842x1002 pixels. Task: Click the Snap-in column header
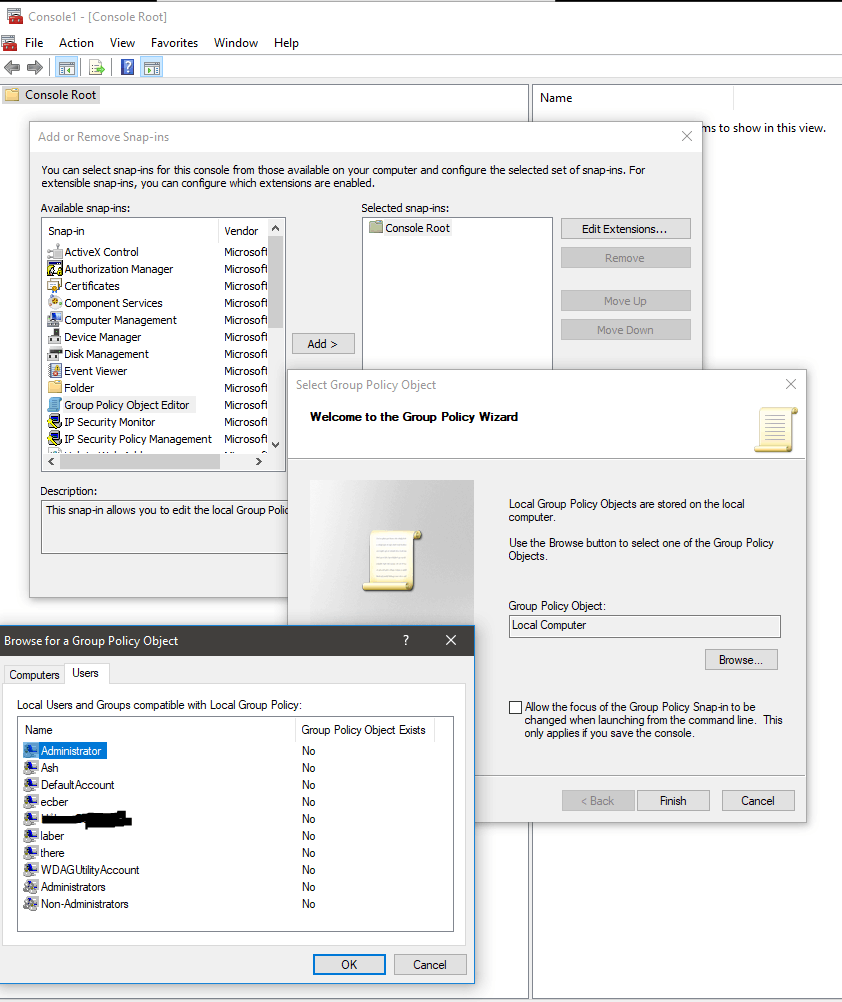point(132,231)
